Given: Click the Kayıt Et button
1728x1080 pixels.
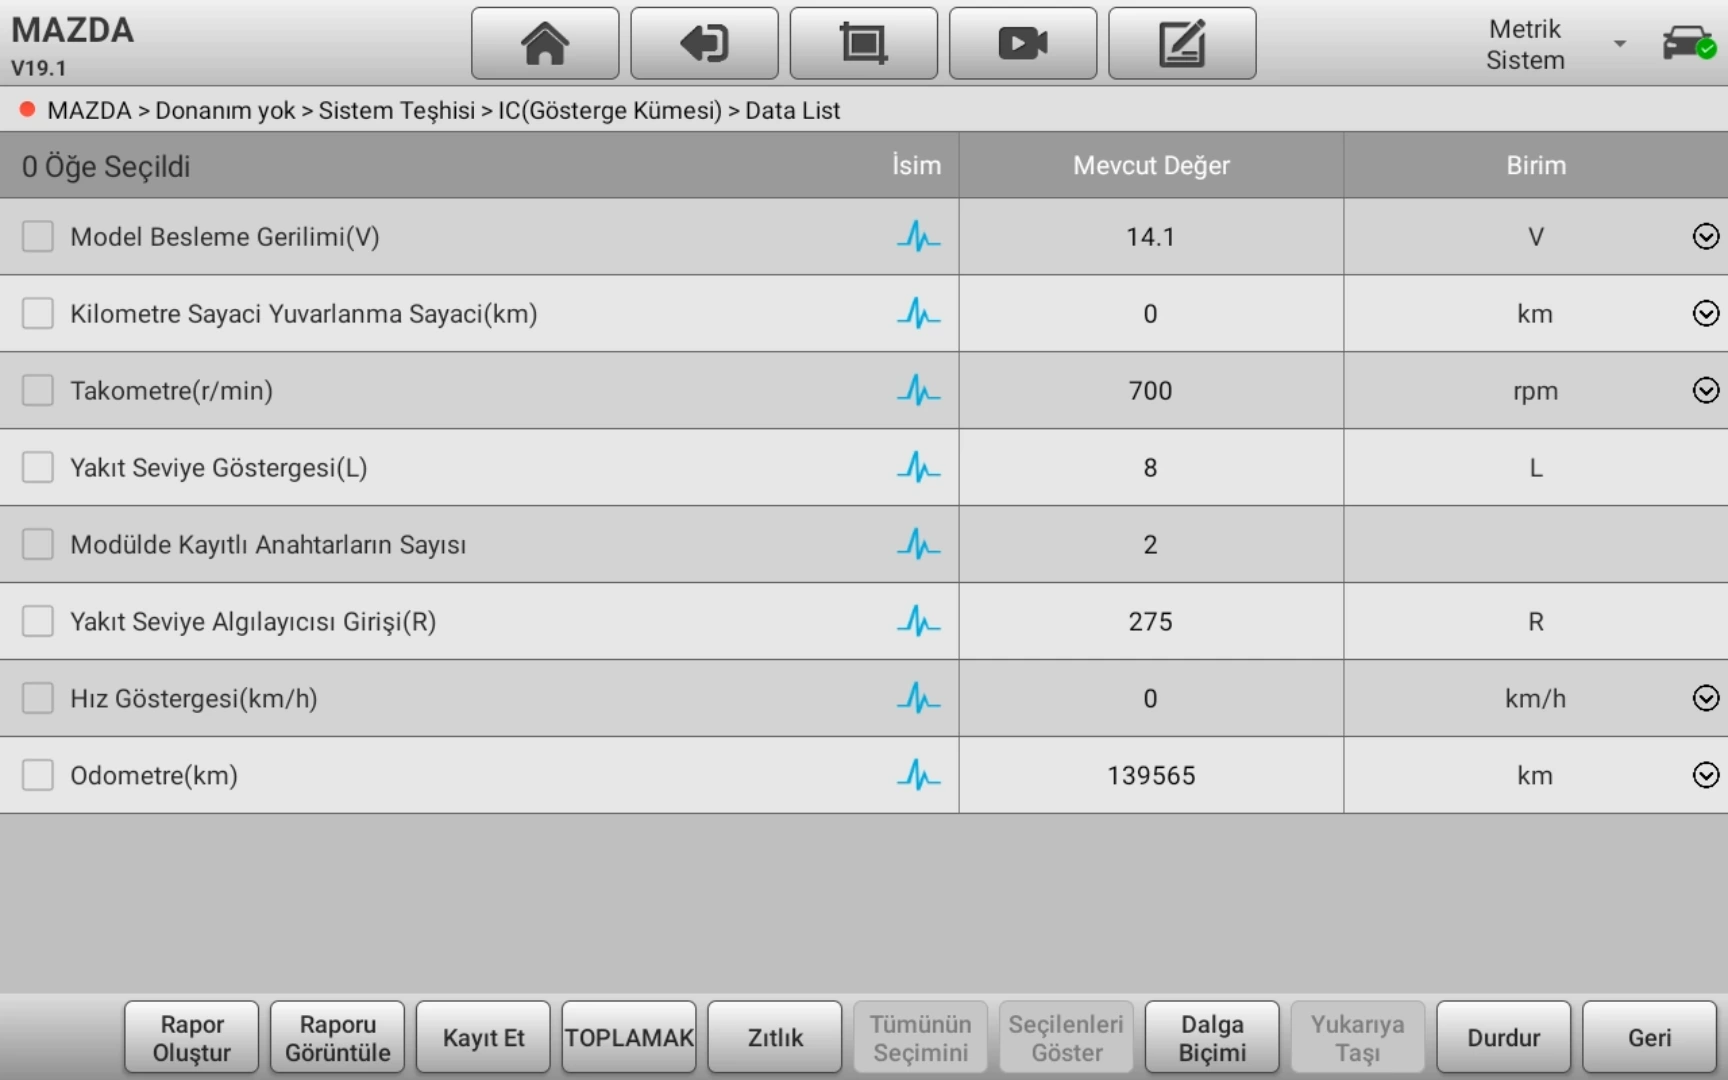Looking at the screenshot, I should pos(483,1038).
